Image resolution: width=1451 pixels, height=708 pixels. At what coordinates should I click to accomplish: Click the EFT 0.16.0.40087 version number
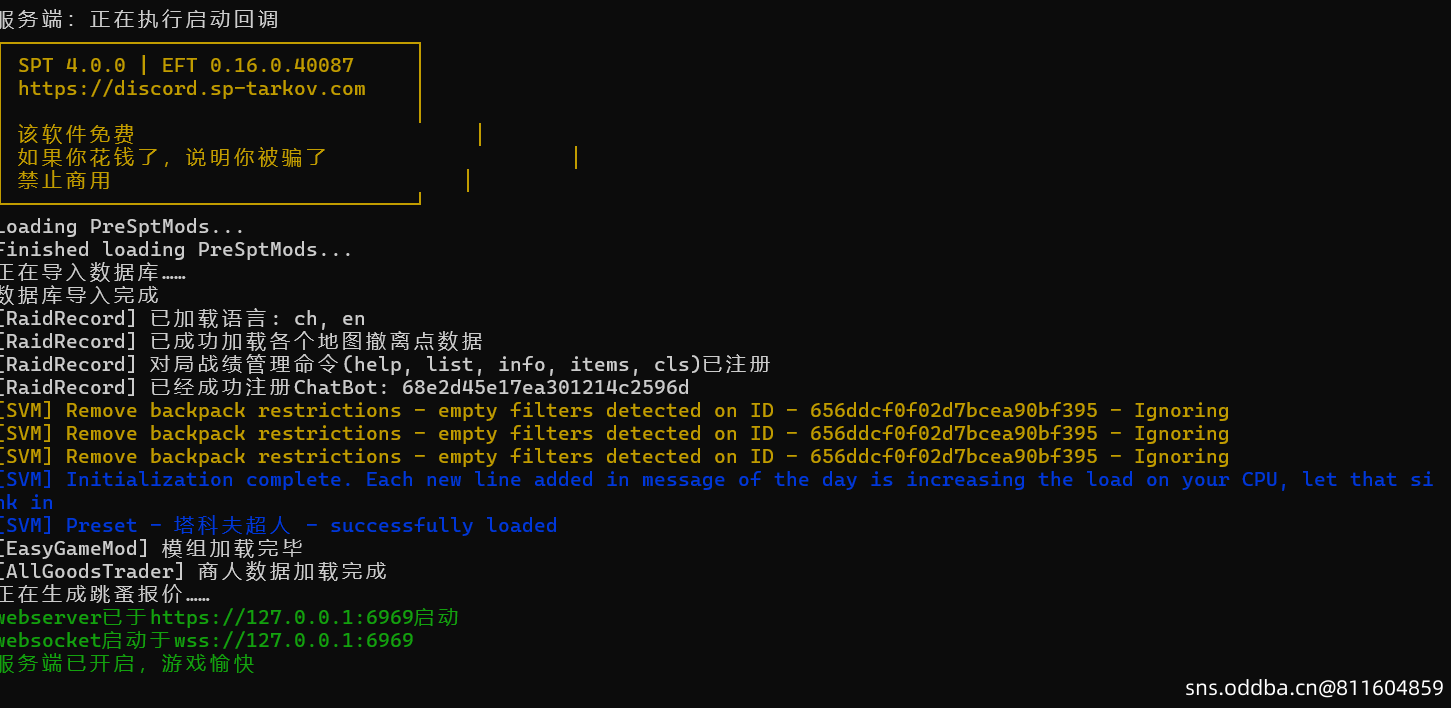pyautogui.click(x=258, y=66)
